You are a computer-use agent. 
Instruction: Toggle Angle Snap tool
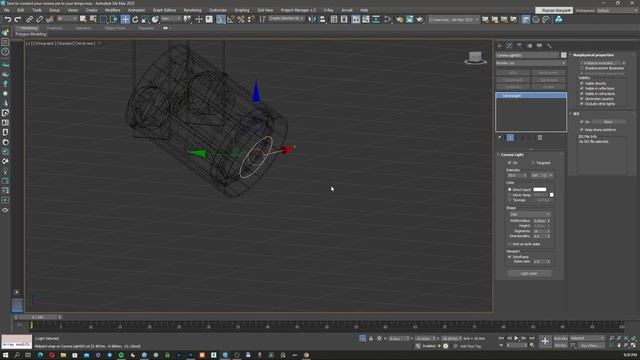(x=231, y=19)
